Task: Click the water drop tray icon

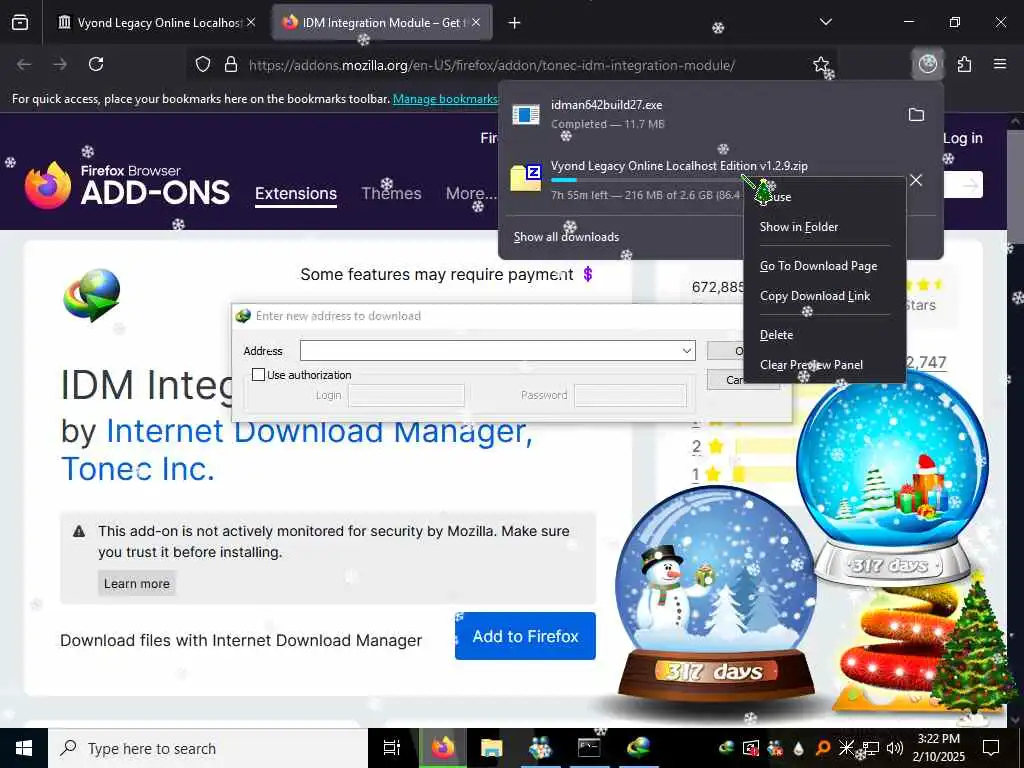Action: [x=799, y=748]
